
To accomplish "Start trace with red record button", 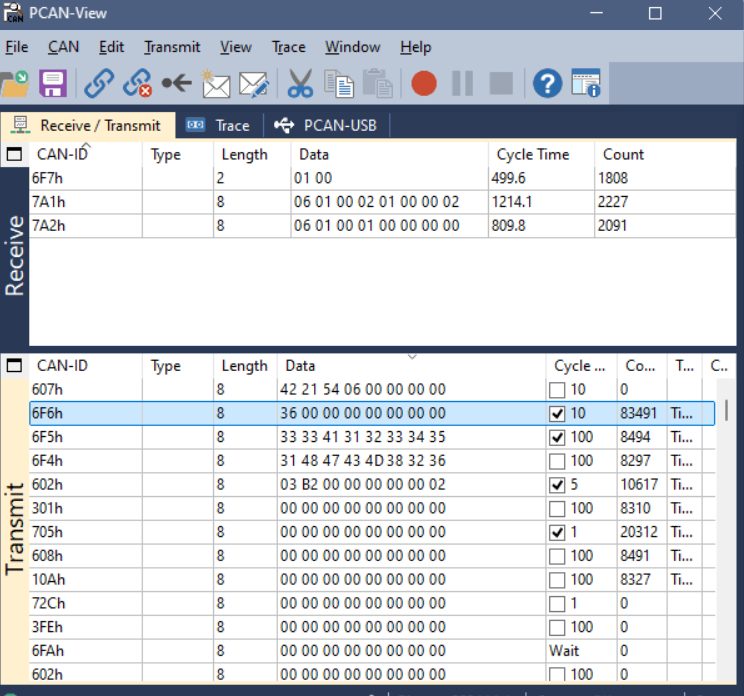I will click(424, 83).
